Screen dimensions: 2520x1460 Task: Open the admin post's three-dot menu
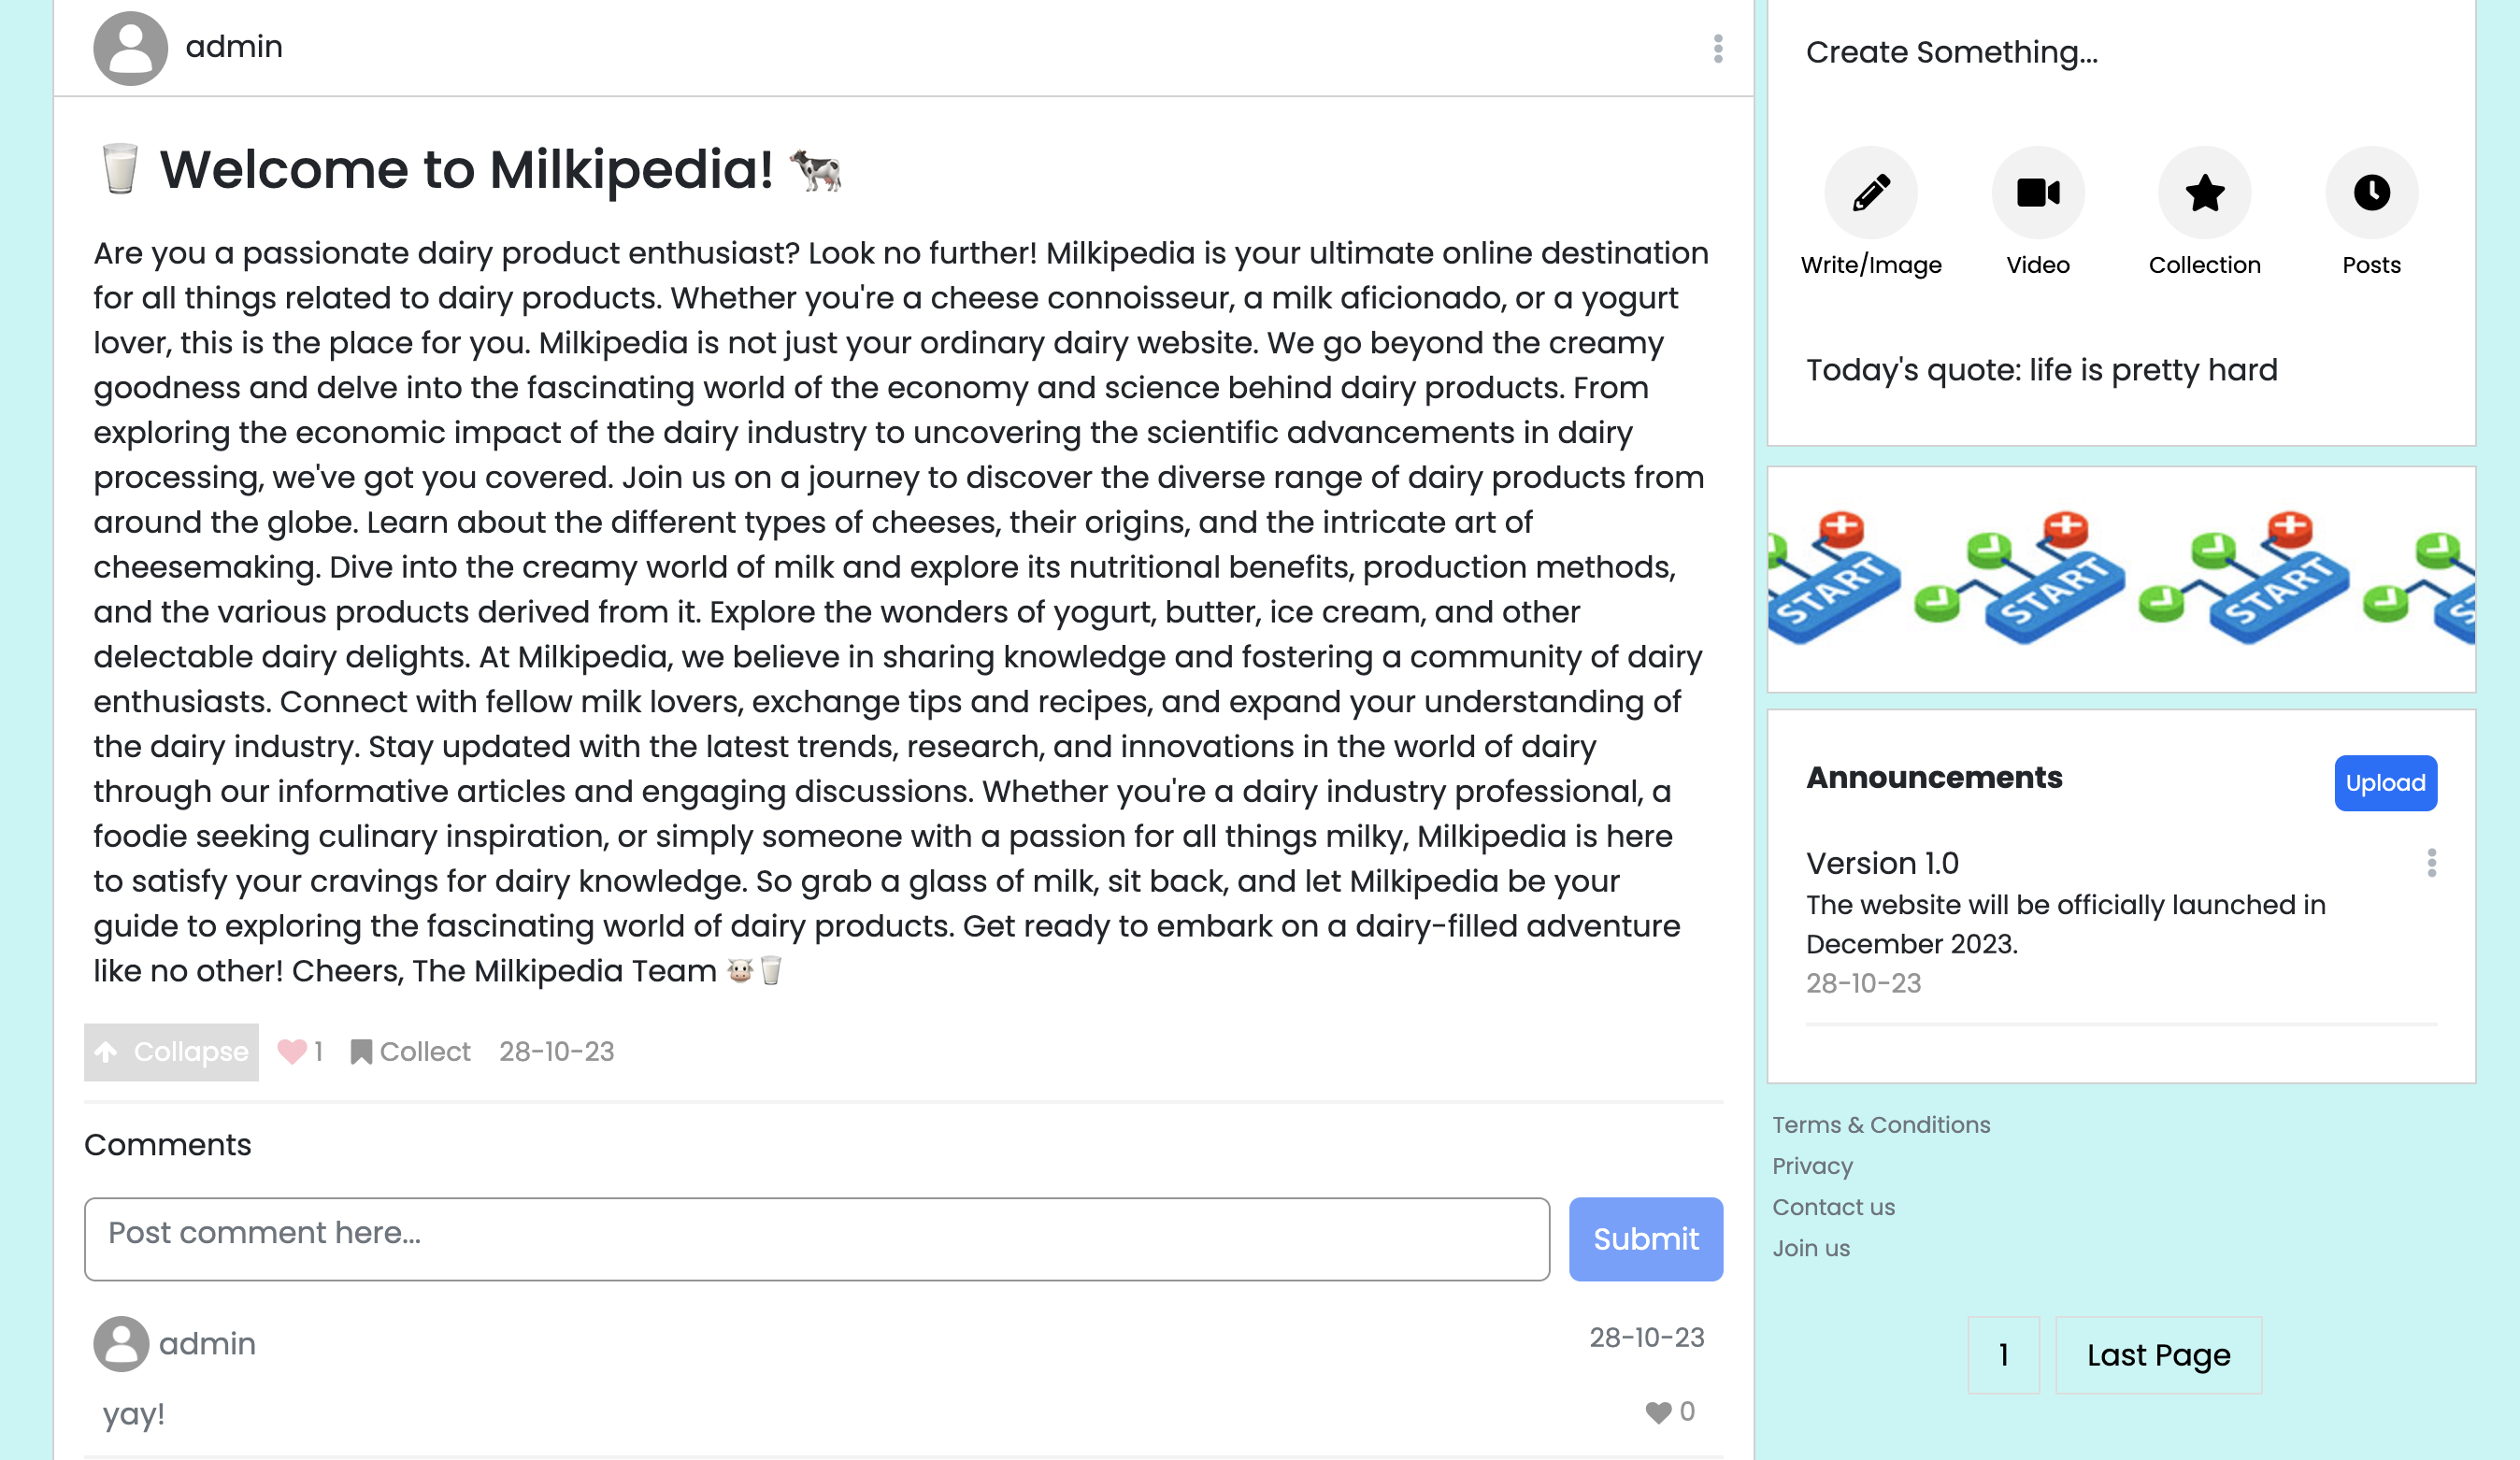click(1718, 48)
